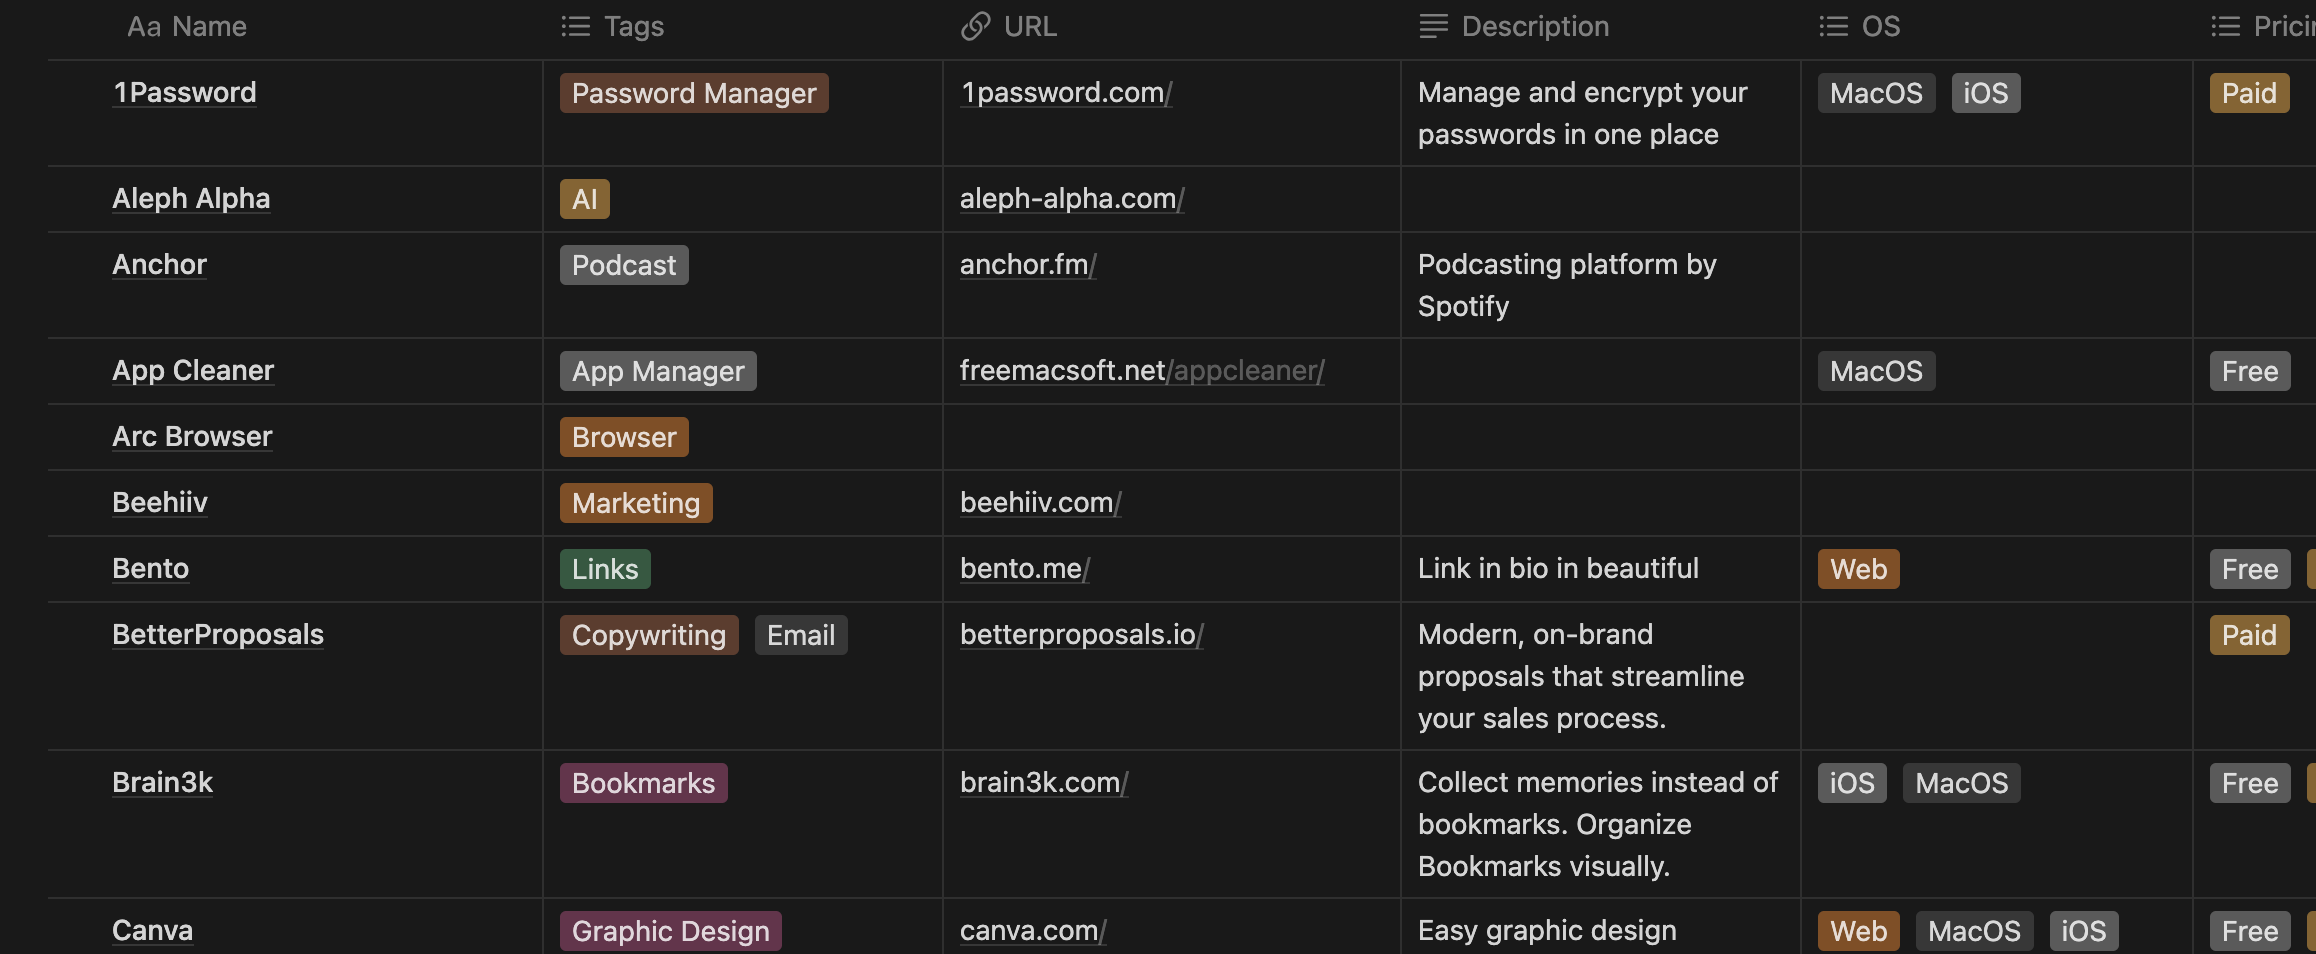Click the MacOS tag in App Cleaner row
The width and height of the screenshot is (2316, 954).
pyautogui.click(x=1877, y=371)
